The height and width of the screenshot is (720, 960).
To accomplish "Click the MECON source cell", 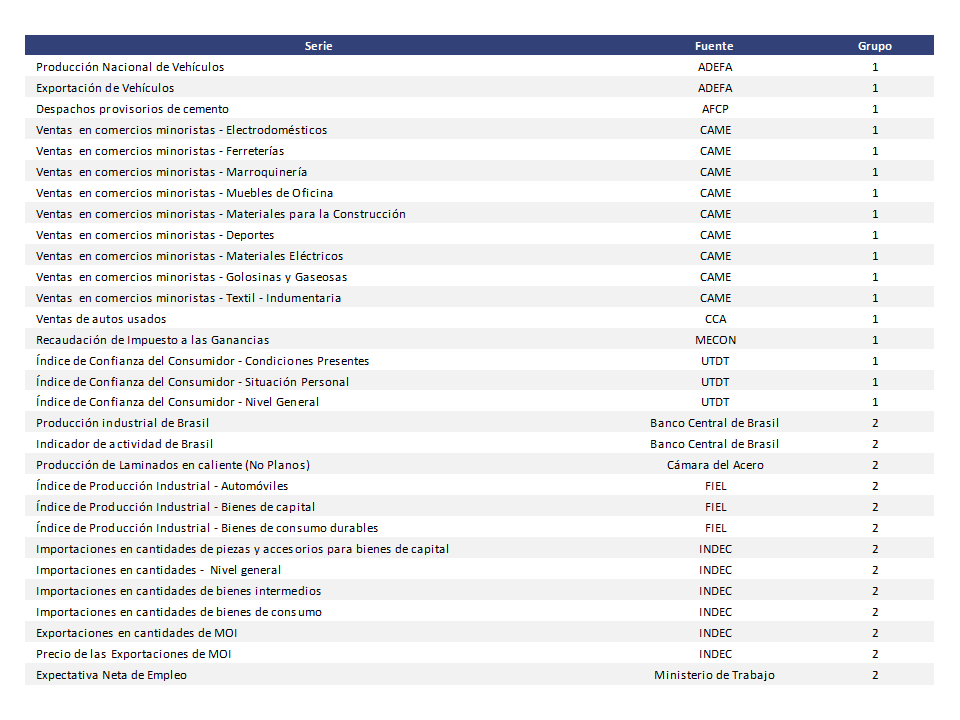I will click(714, 339).
